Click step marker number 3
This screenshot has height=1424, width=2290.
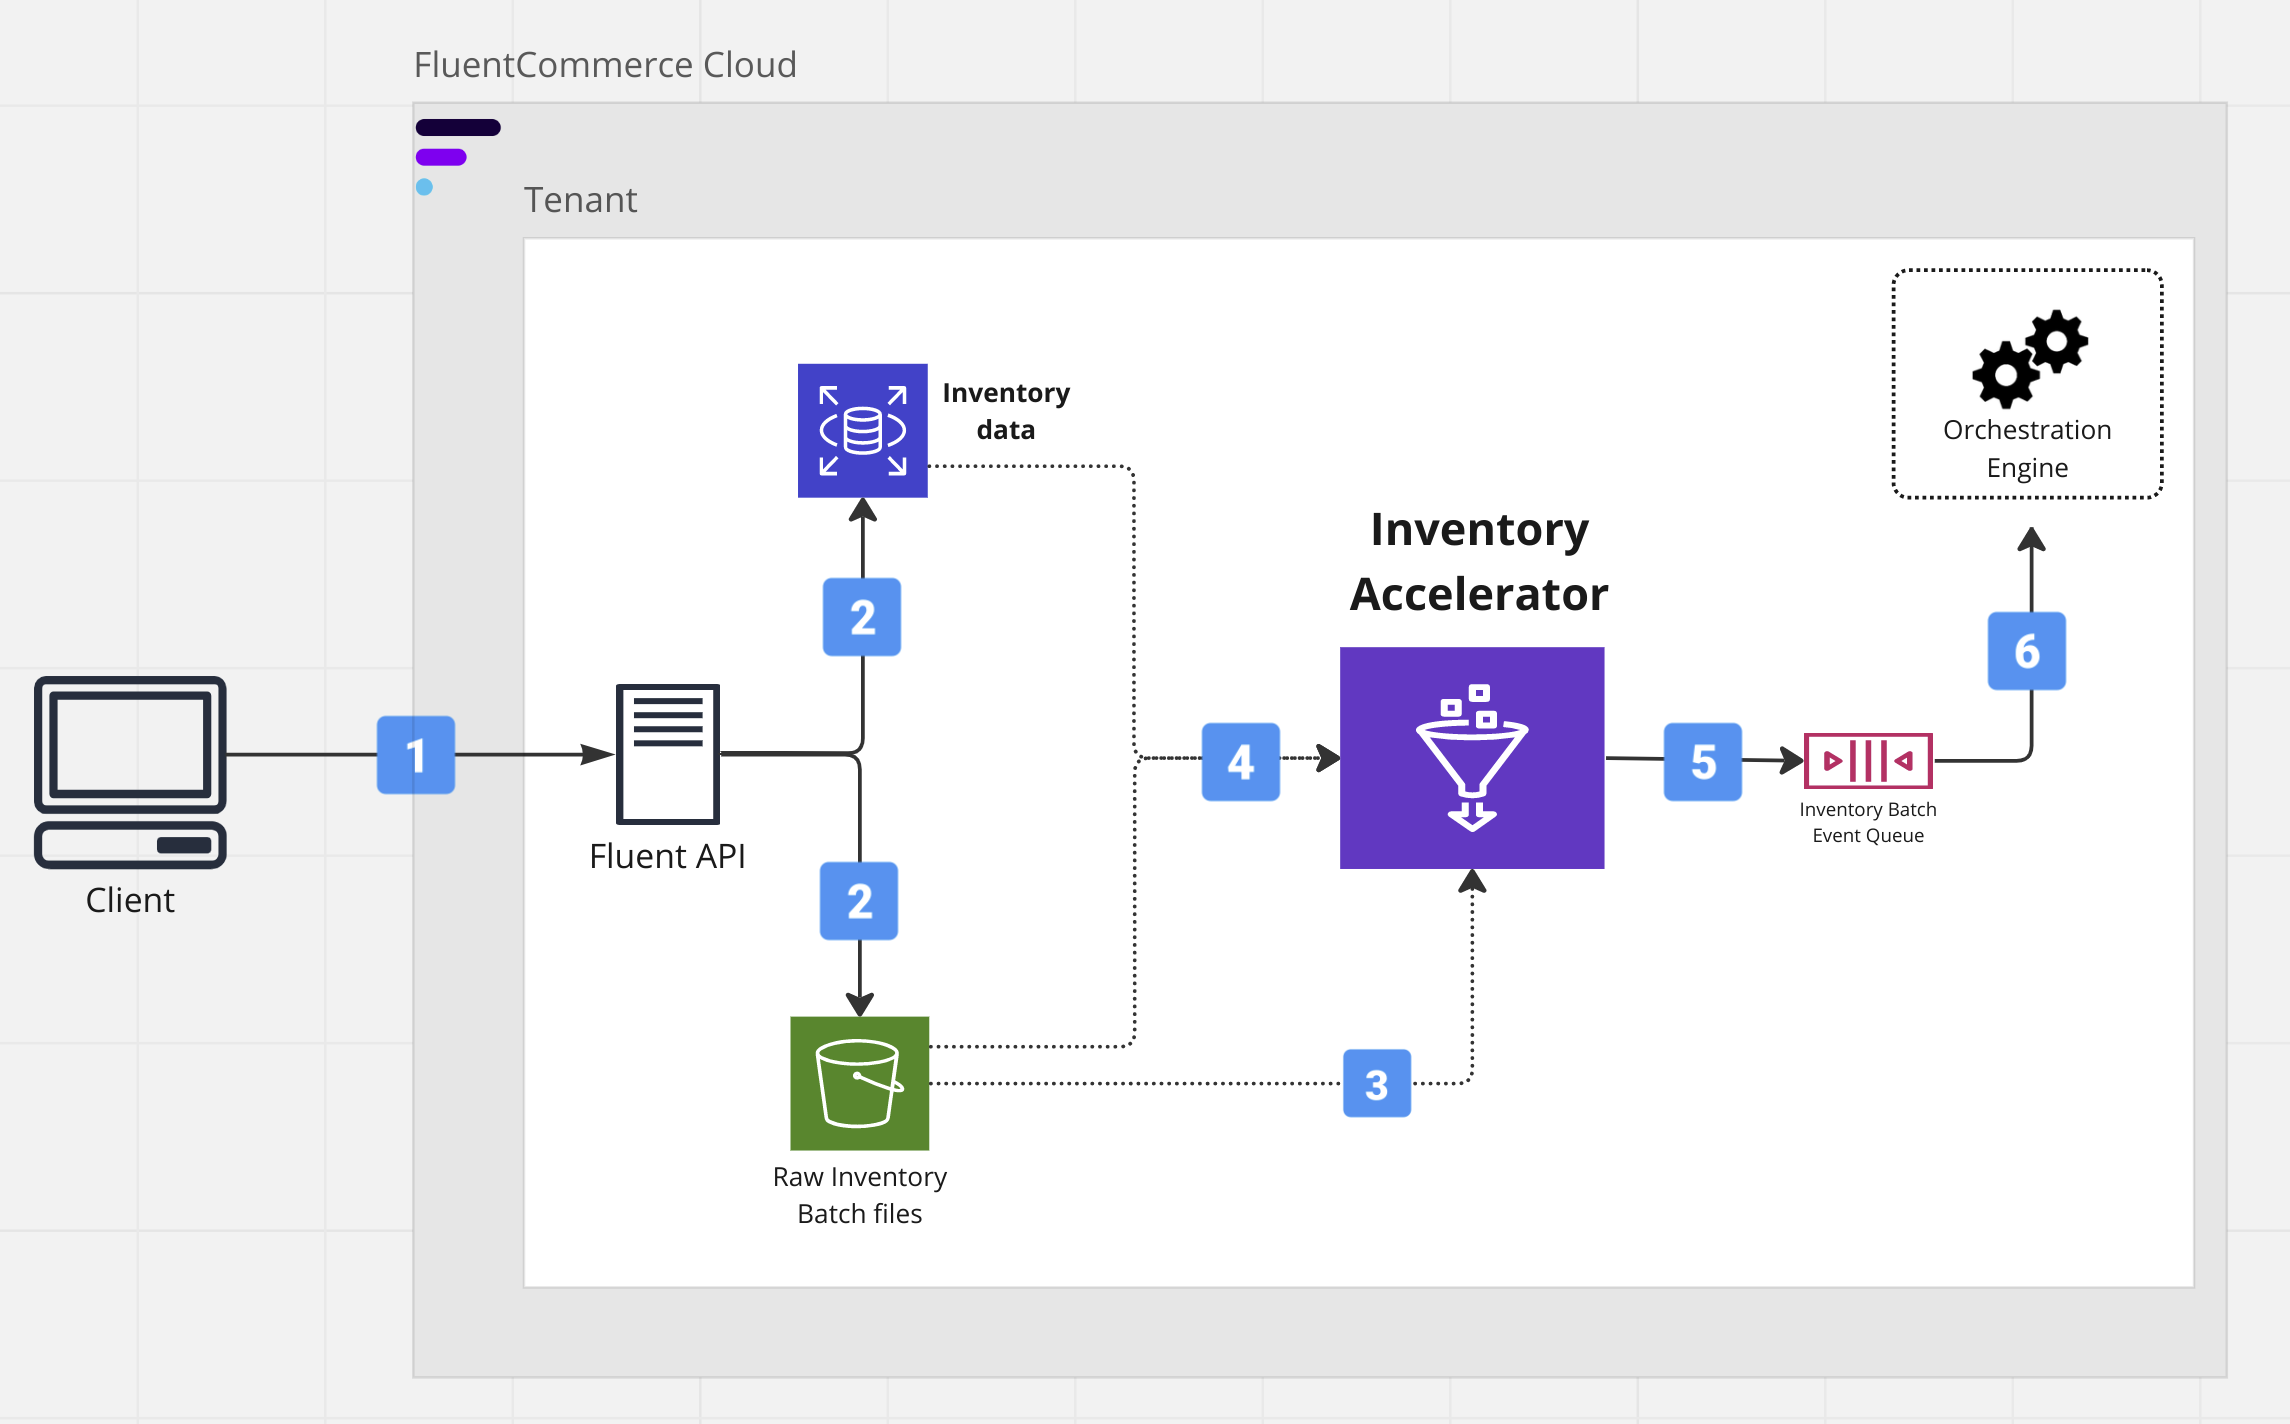coord(1376,1083)
